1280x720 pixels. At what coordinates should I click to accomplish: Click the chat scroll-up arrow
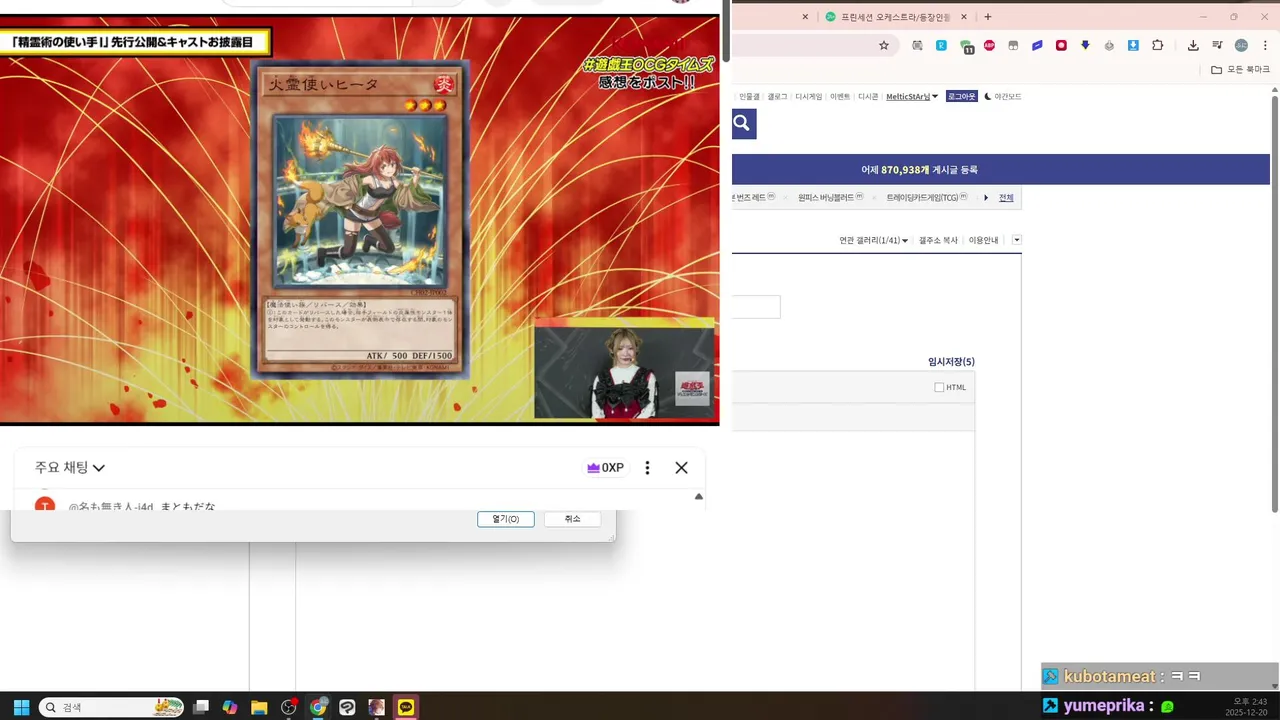click(699, 496)
